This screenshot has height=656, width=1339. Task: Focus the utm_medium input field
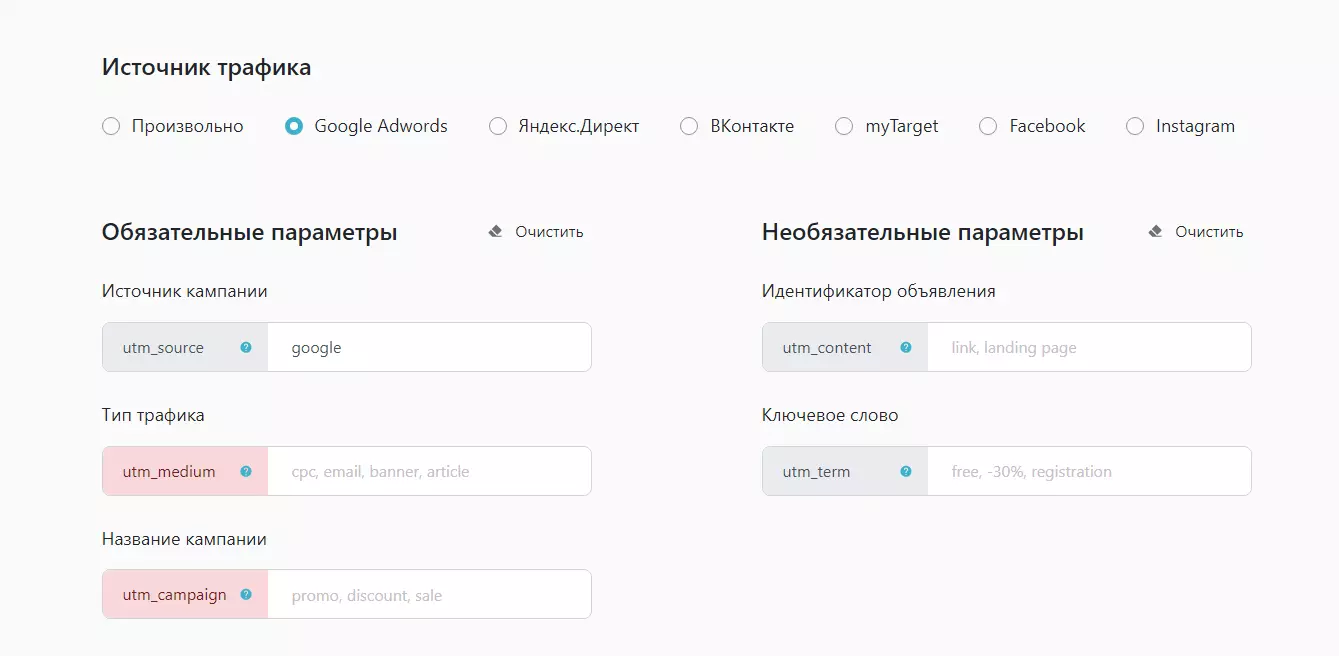pyautogui.click(x=430, y=471)
